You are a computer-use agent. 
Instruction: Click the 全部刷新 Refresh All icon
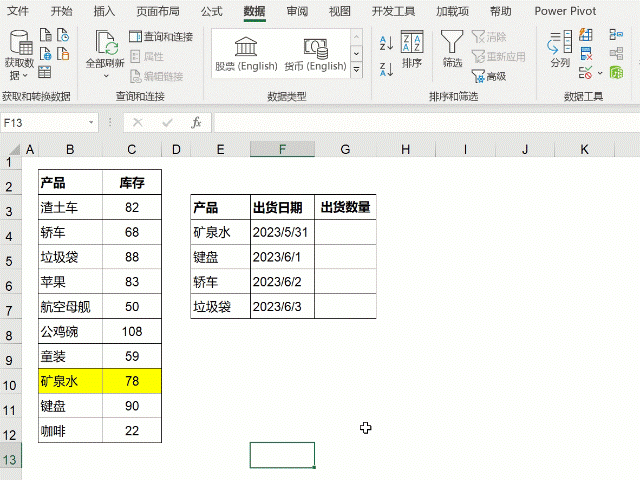[105, 42]
